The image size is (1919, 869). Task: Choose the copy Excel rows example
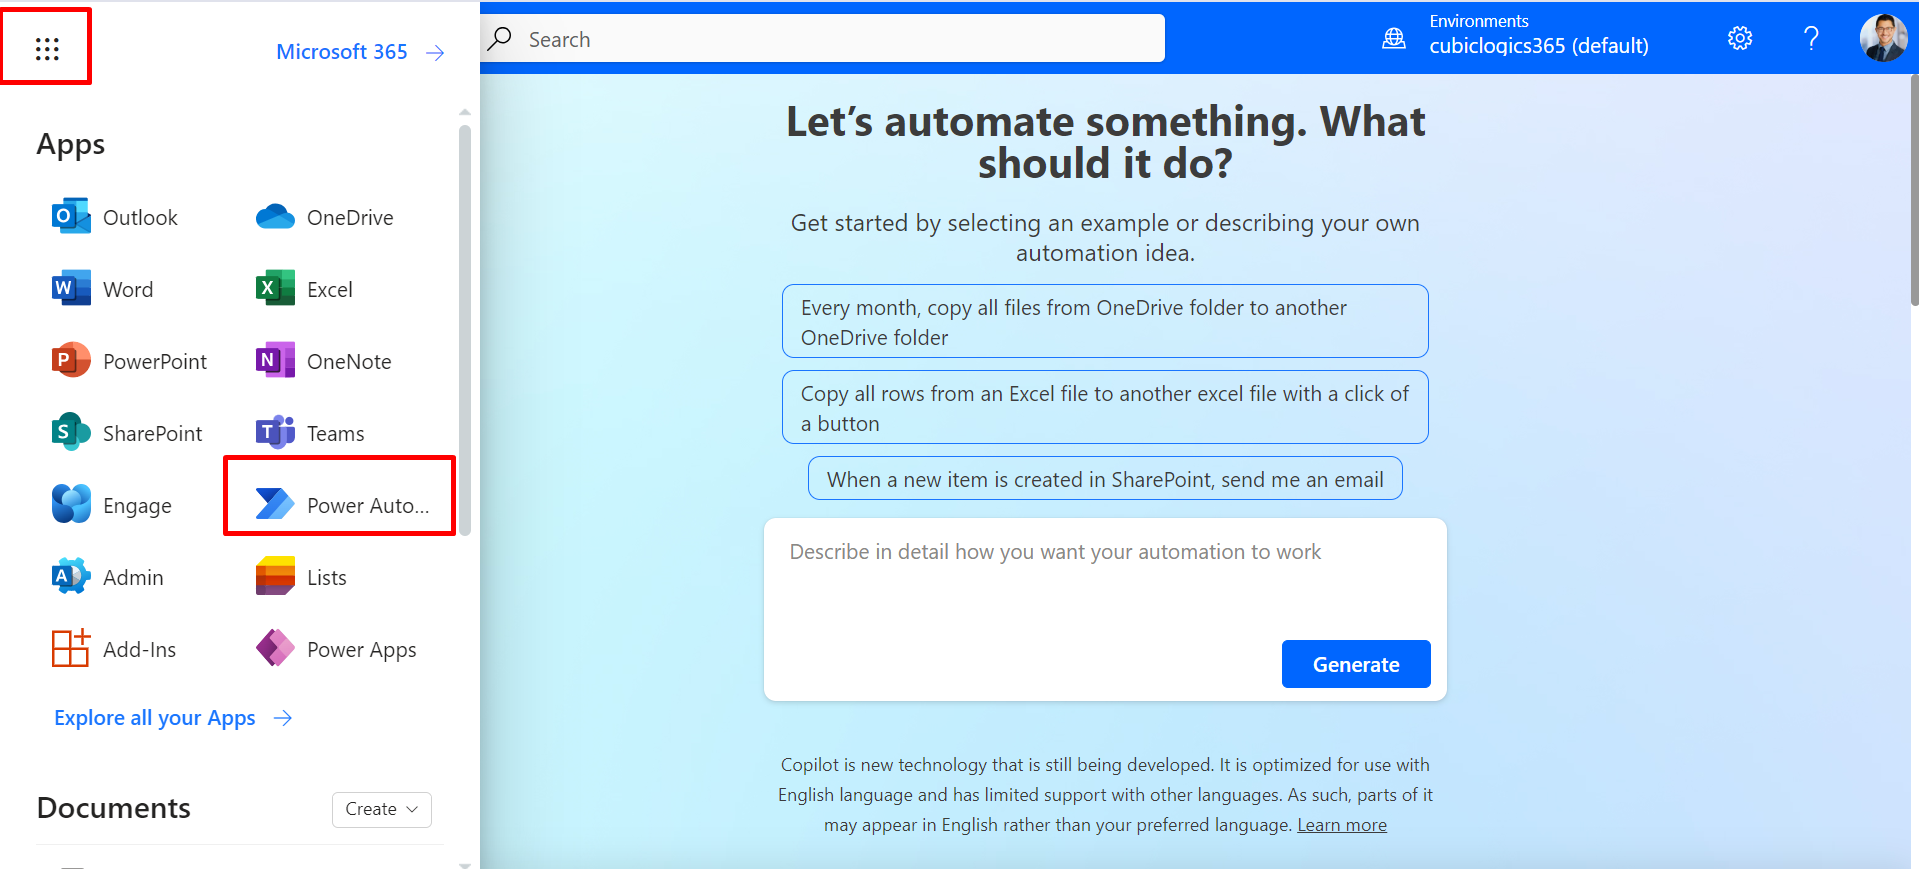1105,407
